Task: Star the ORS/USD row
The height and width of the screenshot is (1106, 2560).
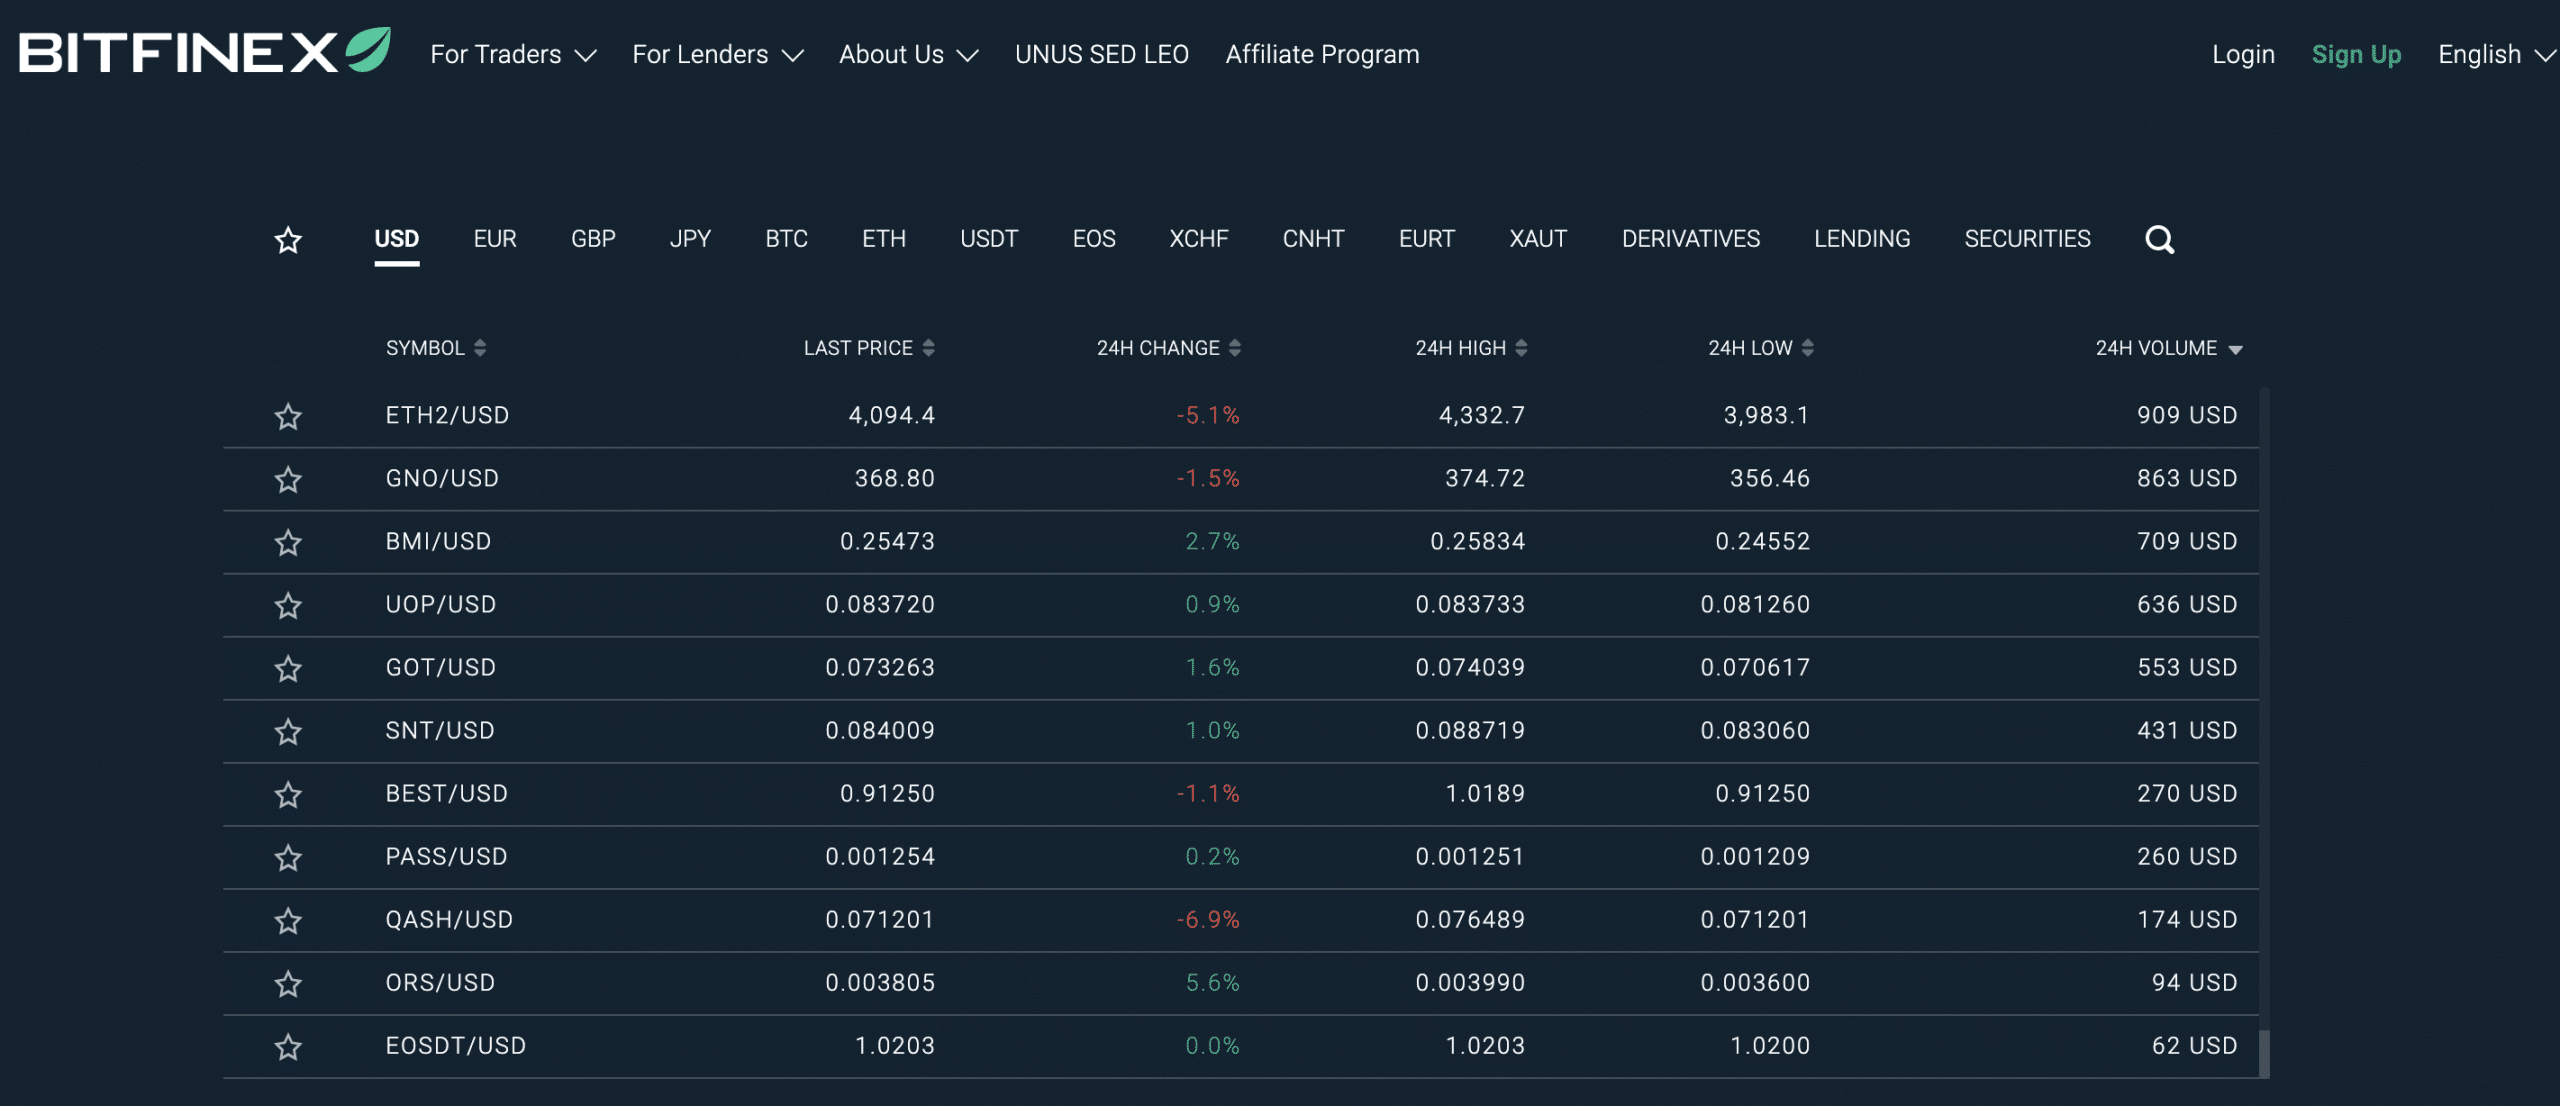Action: (x=288, y=983)
